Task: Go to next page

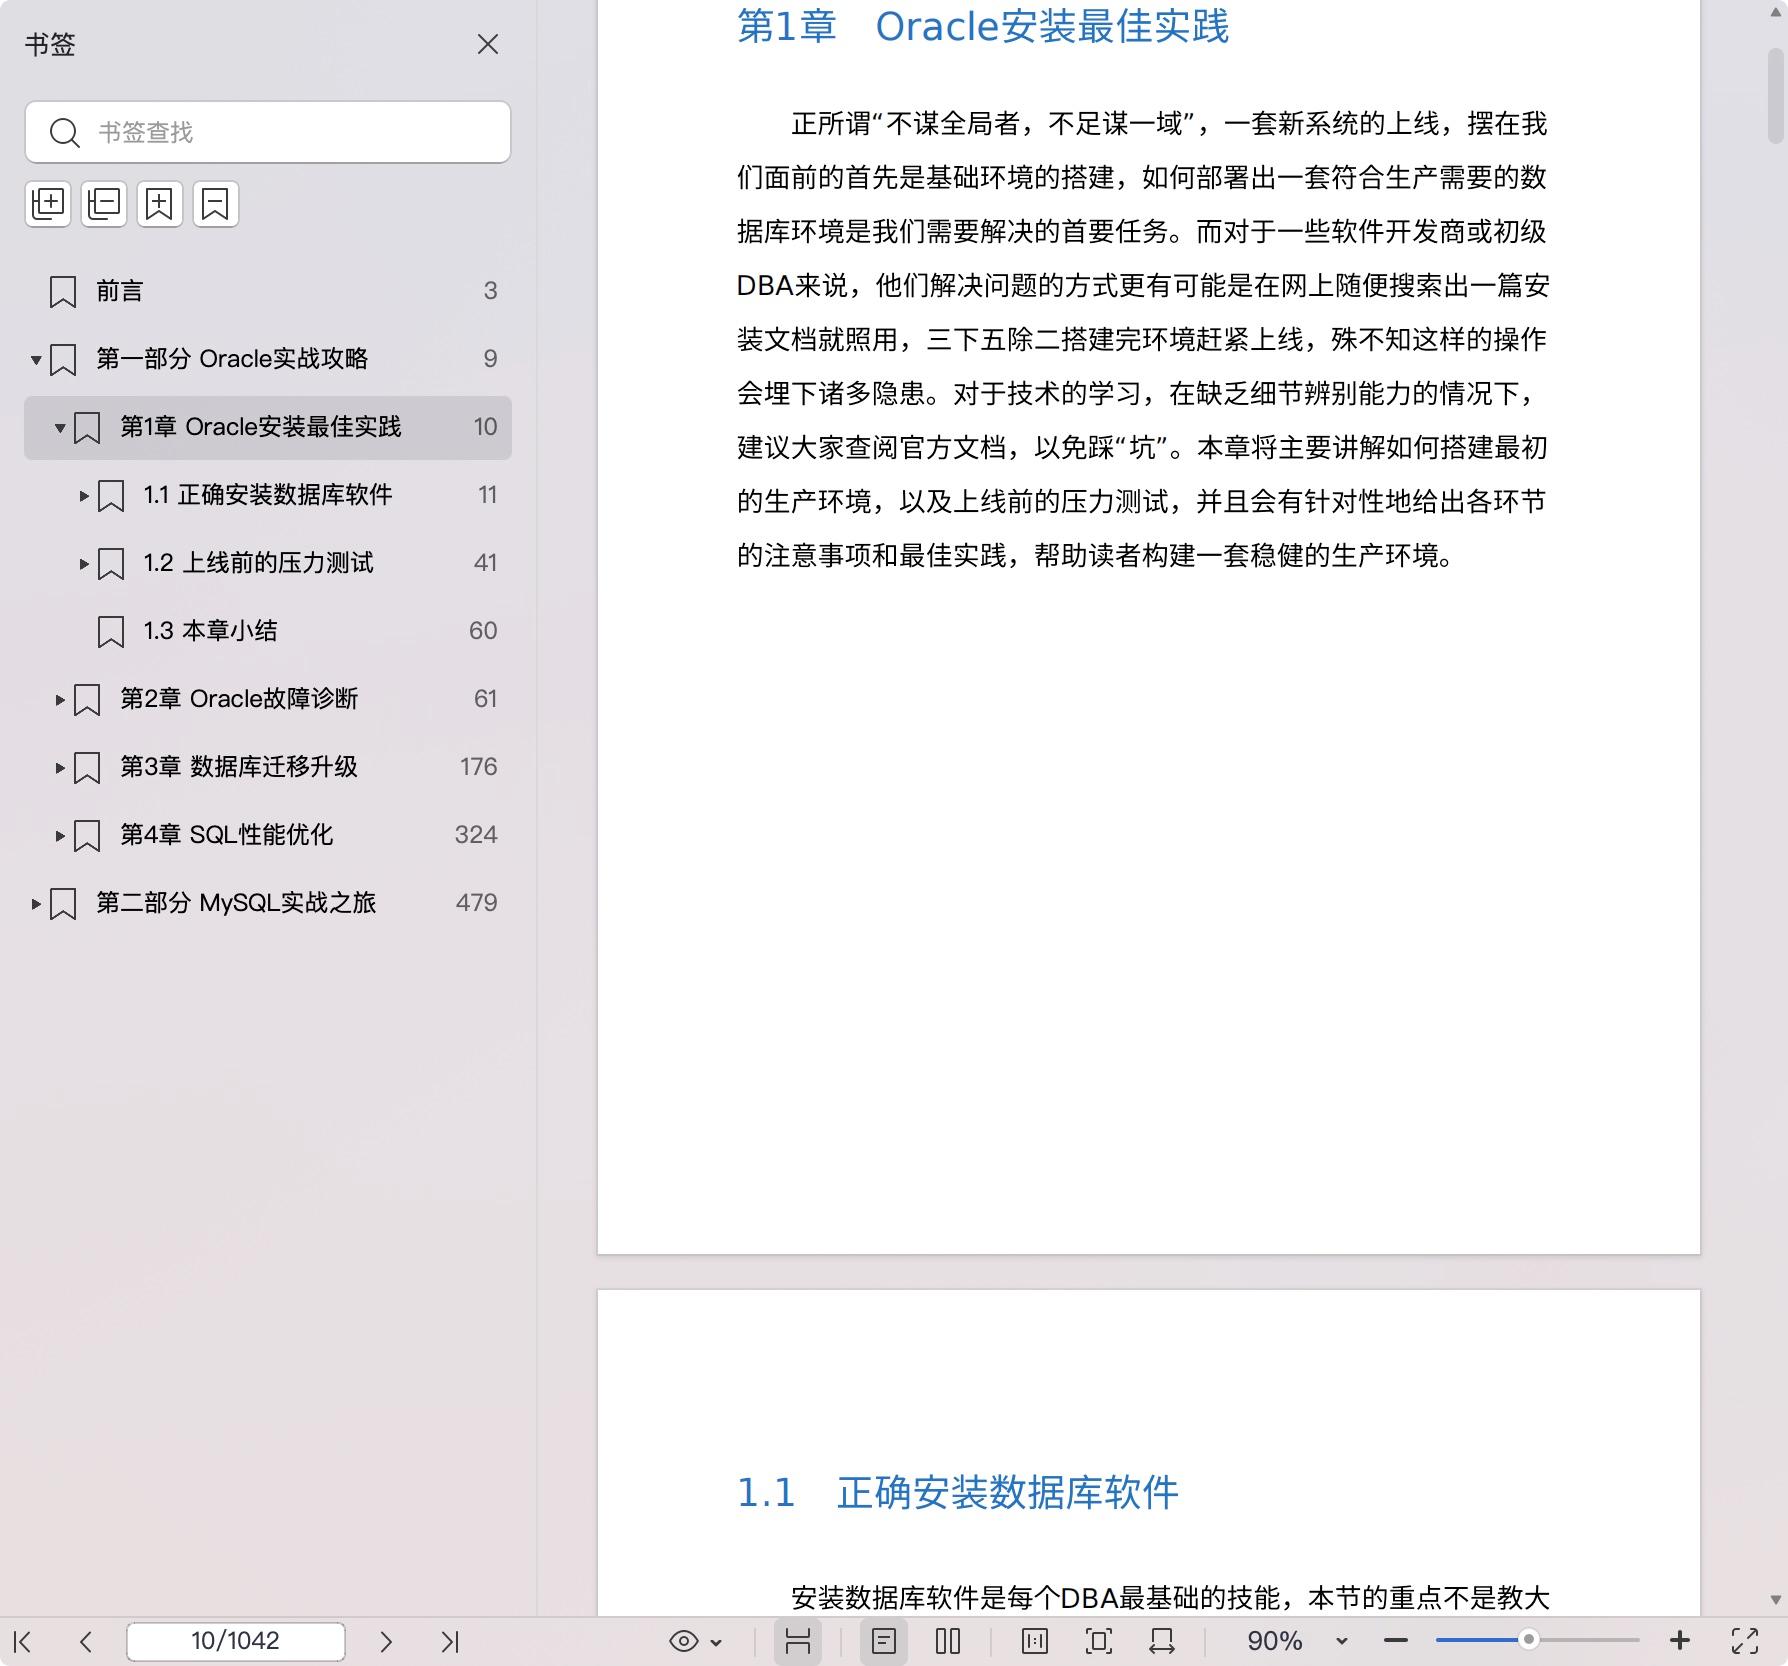Action: (386, 1641)
